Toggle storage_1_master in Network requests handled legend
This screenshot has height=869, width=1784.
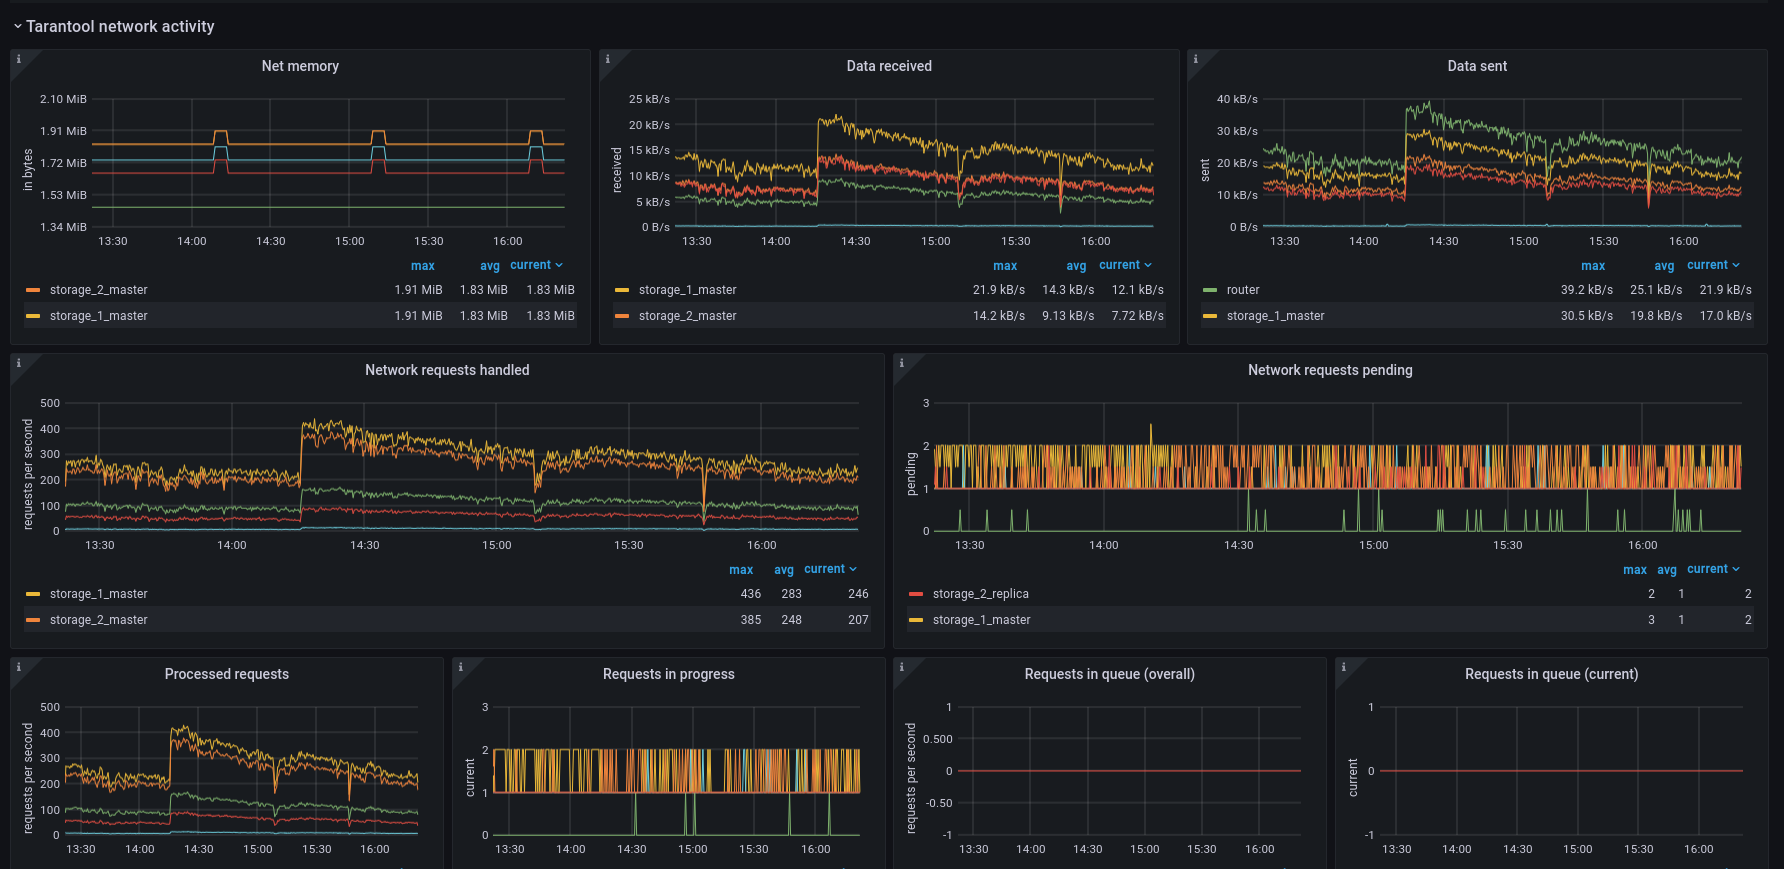(x=99, y=594)
